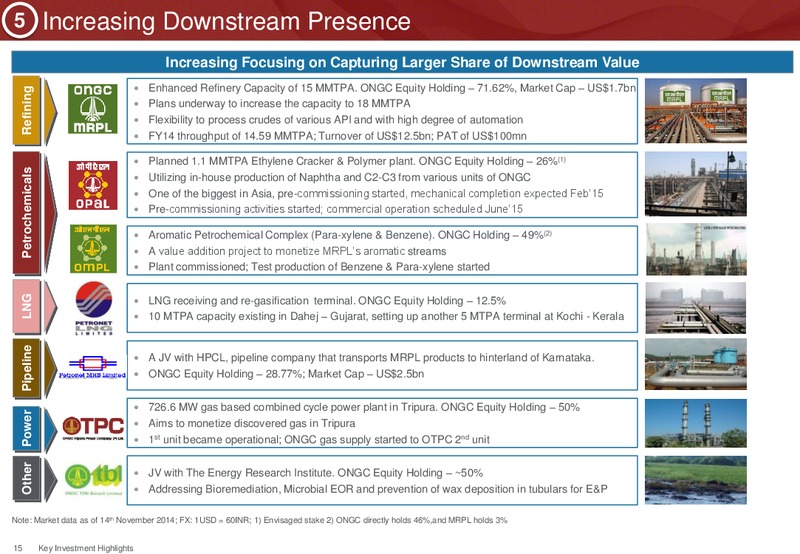Click 'Aromatic Petrochemical Complex' bullet
800x554 pixels.
(350, 235)
